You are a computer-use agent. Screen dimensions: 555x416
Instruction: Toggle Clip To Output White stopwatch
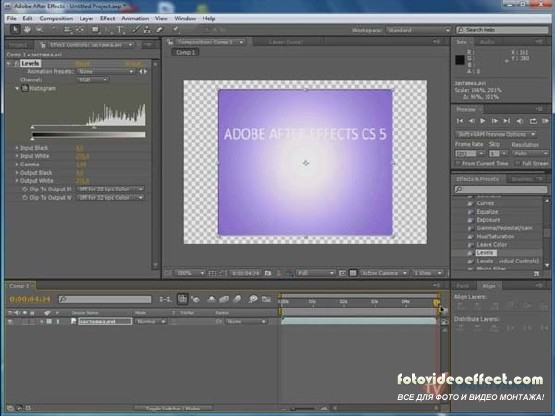(25, 198)
